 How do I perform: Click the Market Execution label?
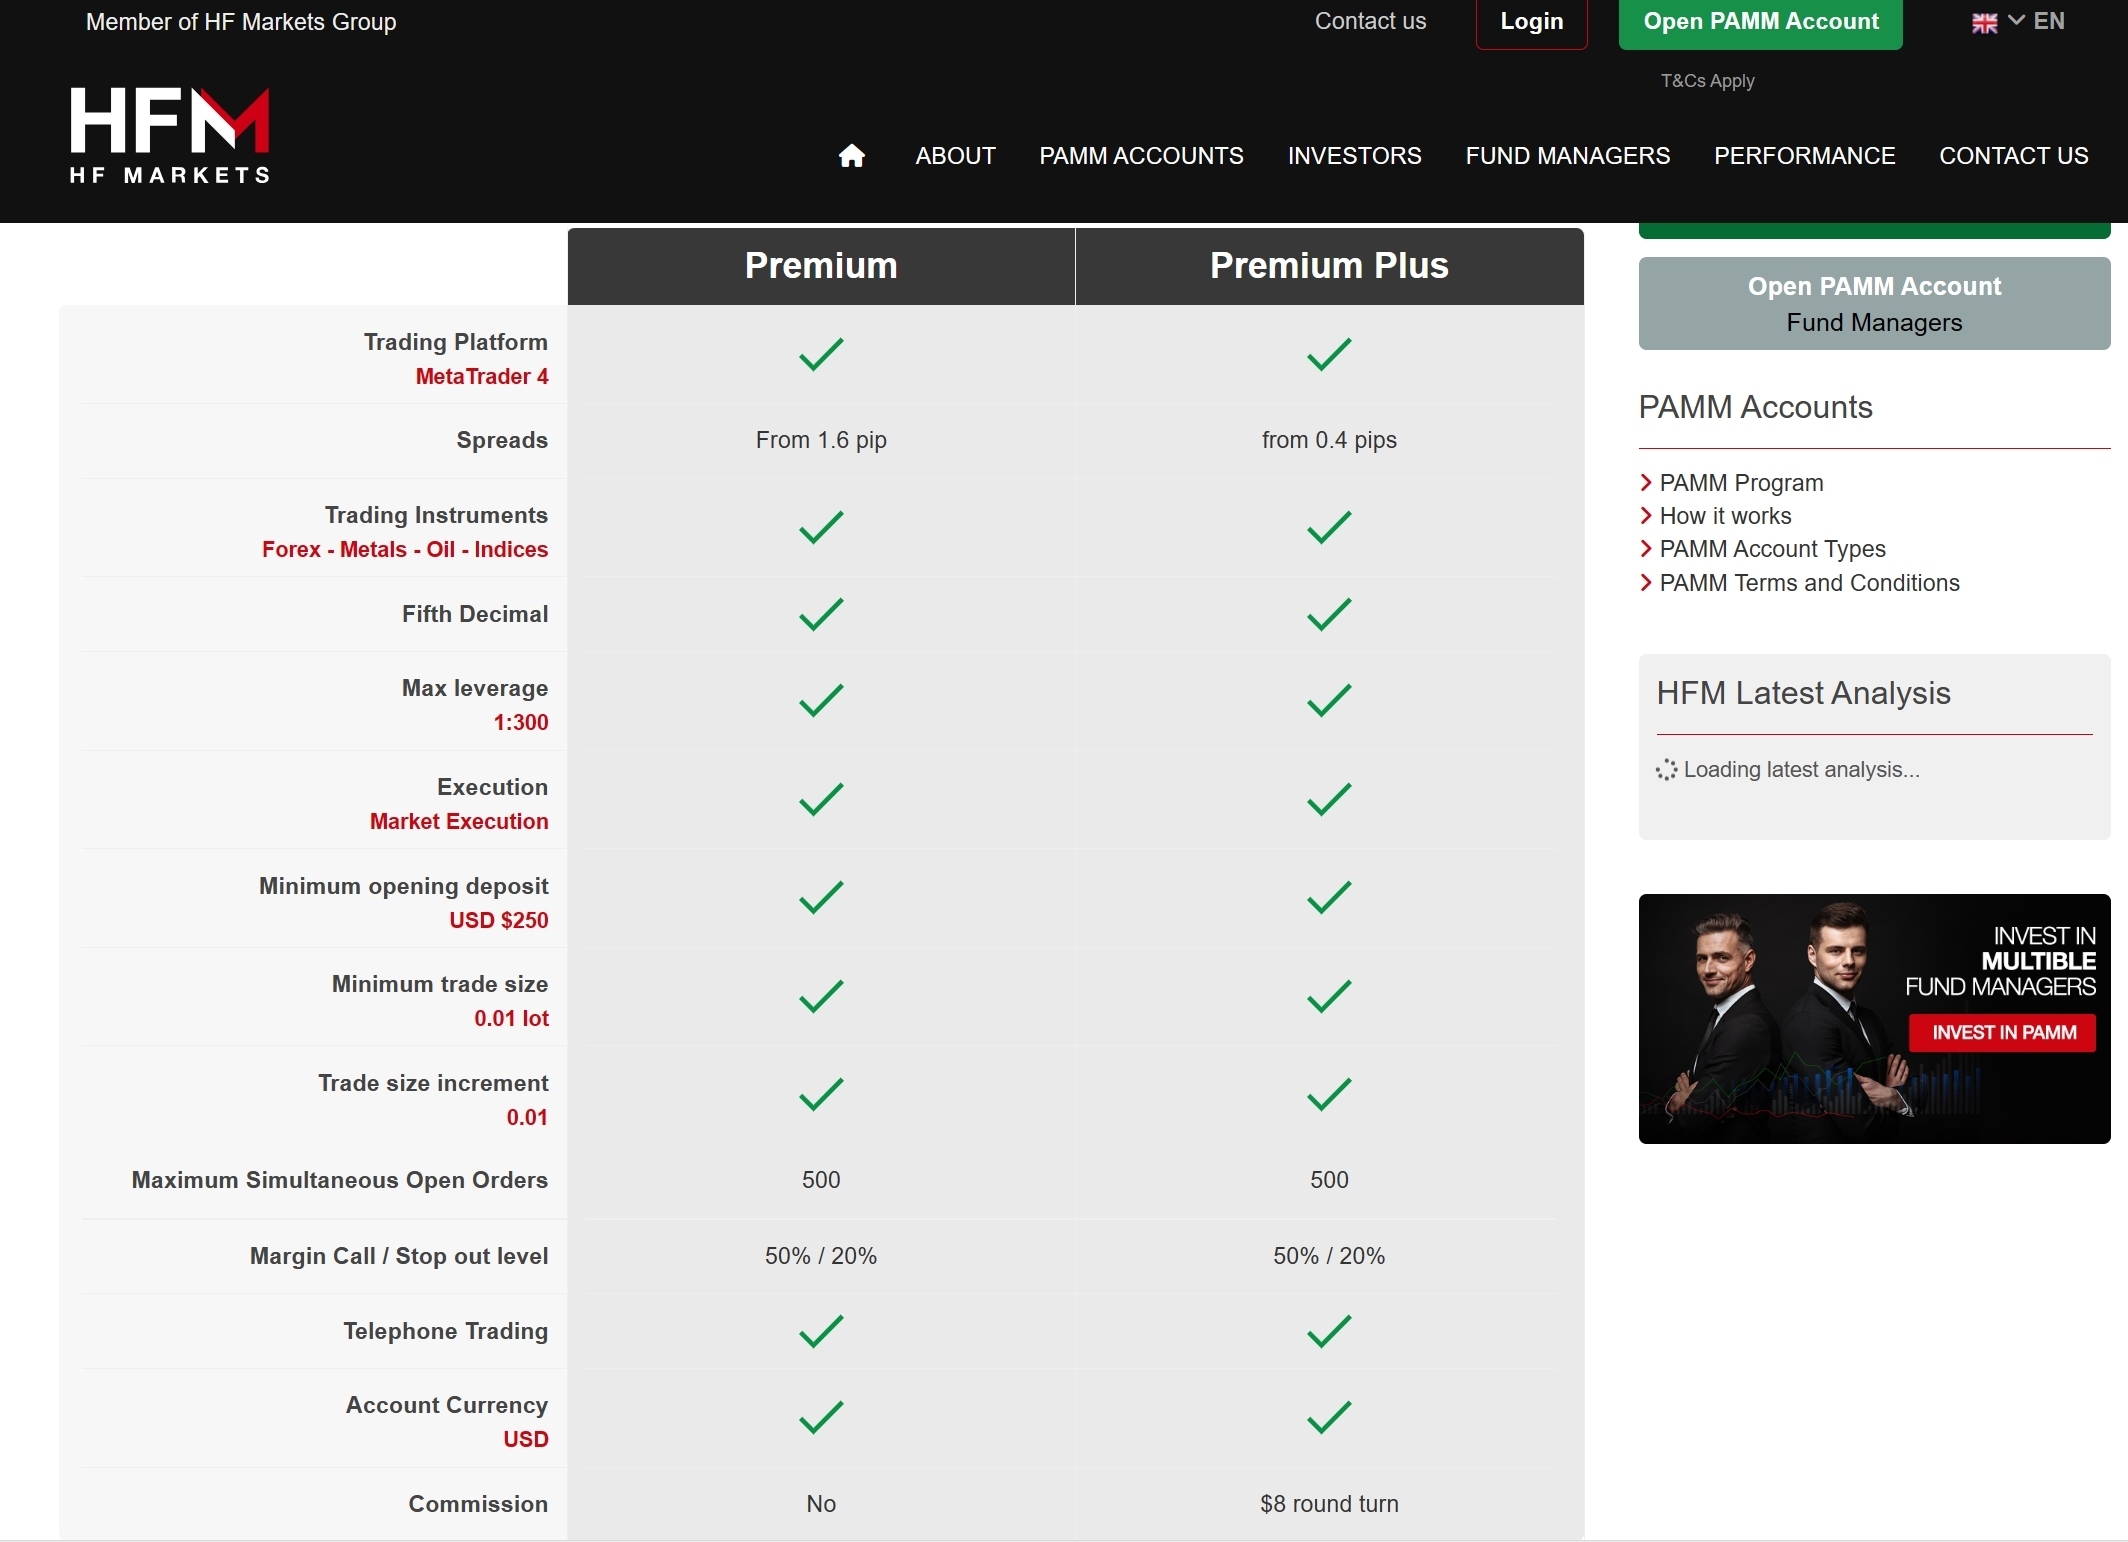coord(459,822)
